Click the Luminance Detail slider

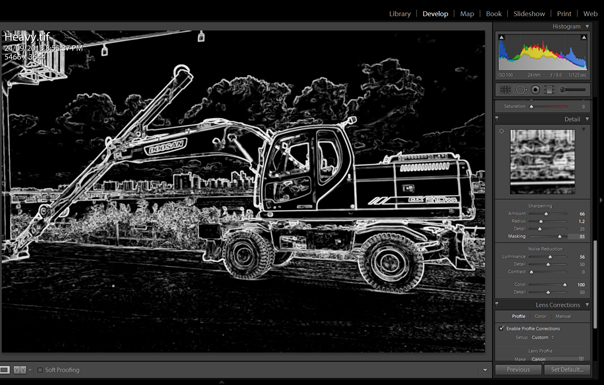pyautogui.click(x=548, y=264)
